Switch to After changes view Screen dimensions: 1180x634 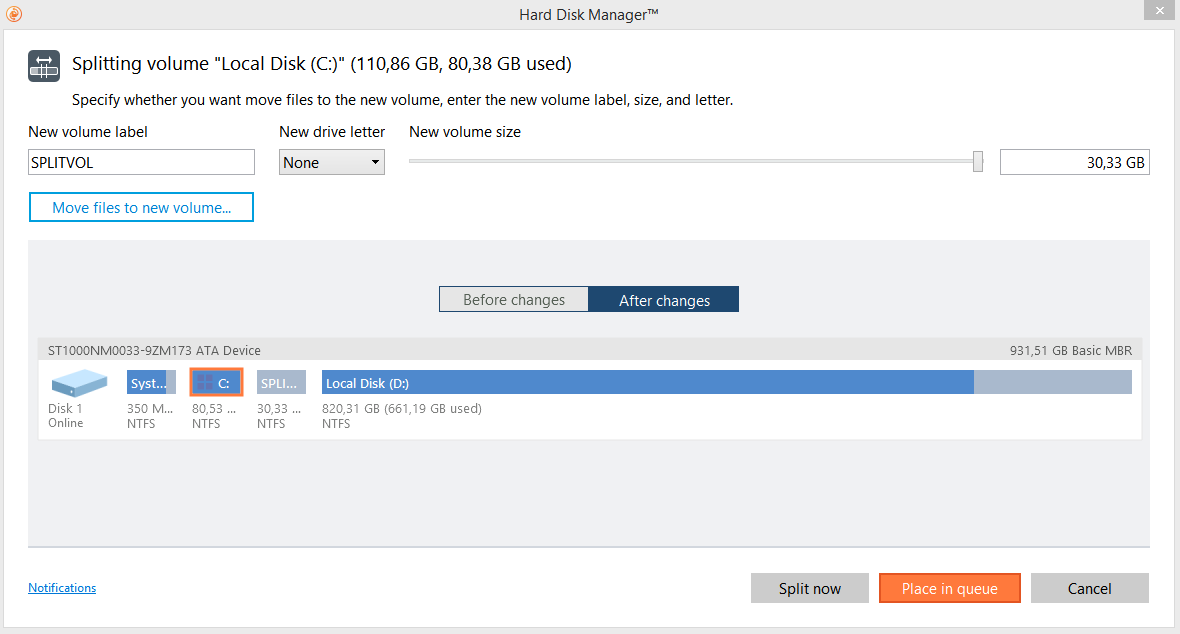tap(664, 300)
